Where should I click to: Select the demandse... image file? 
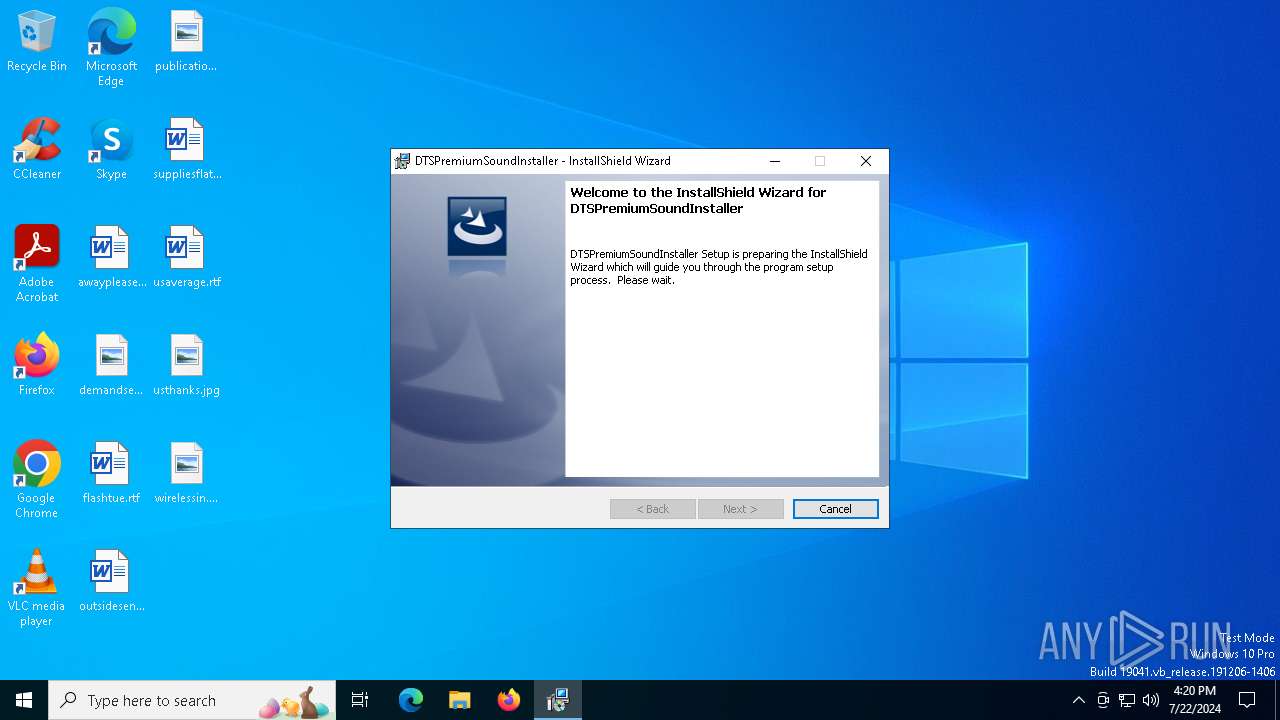point(111,366)
